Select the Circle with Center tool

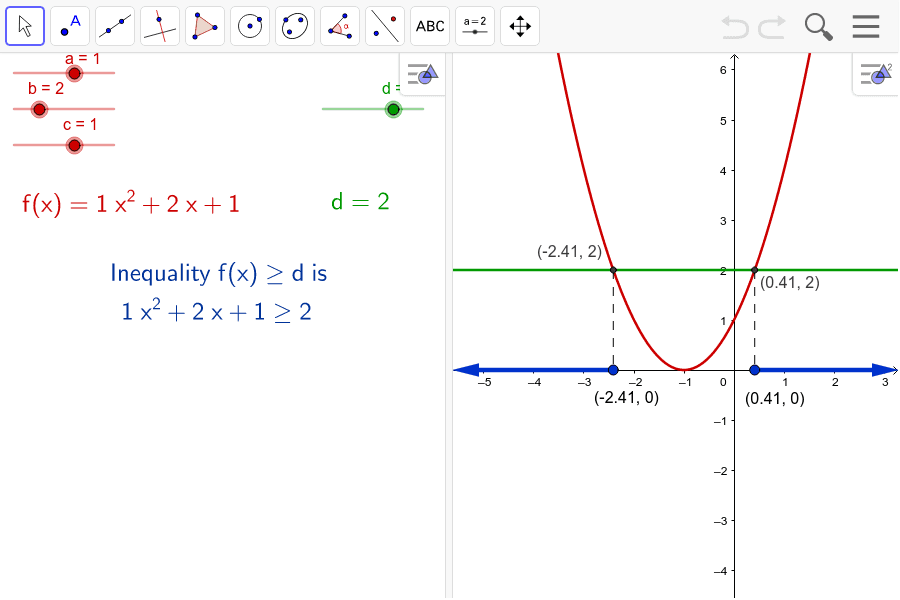[x=250, y=26]
